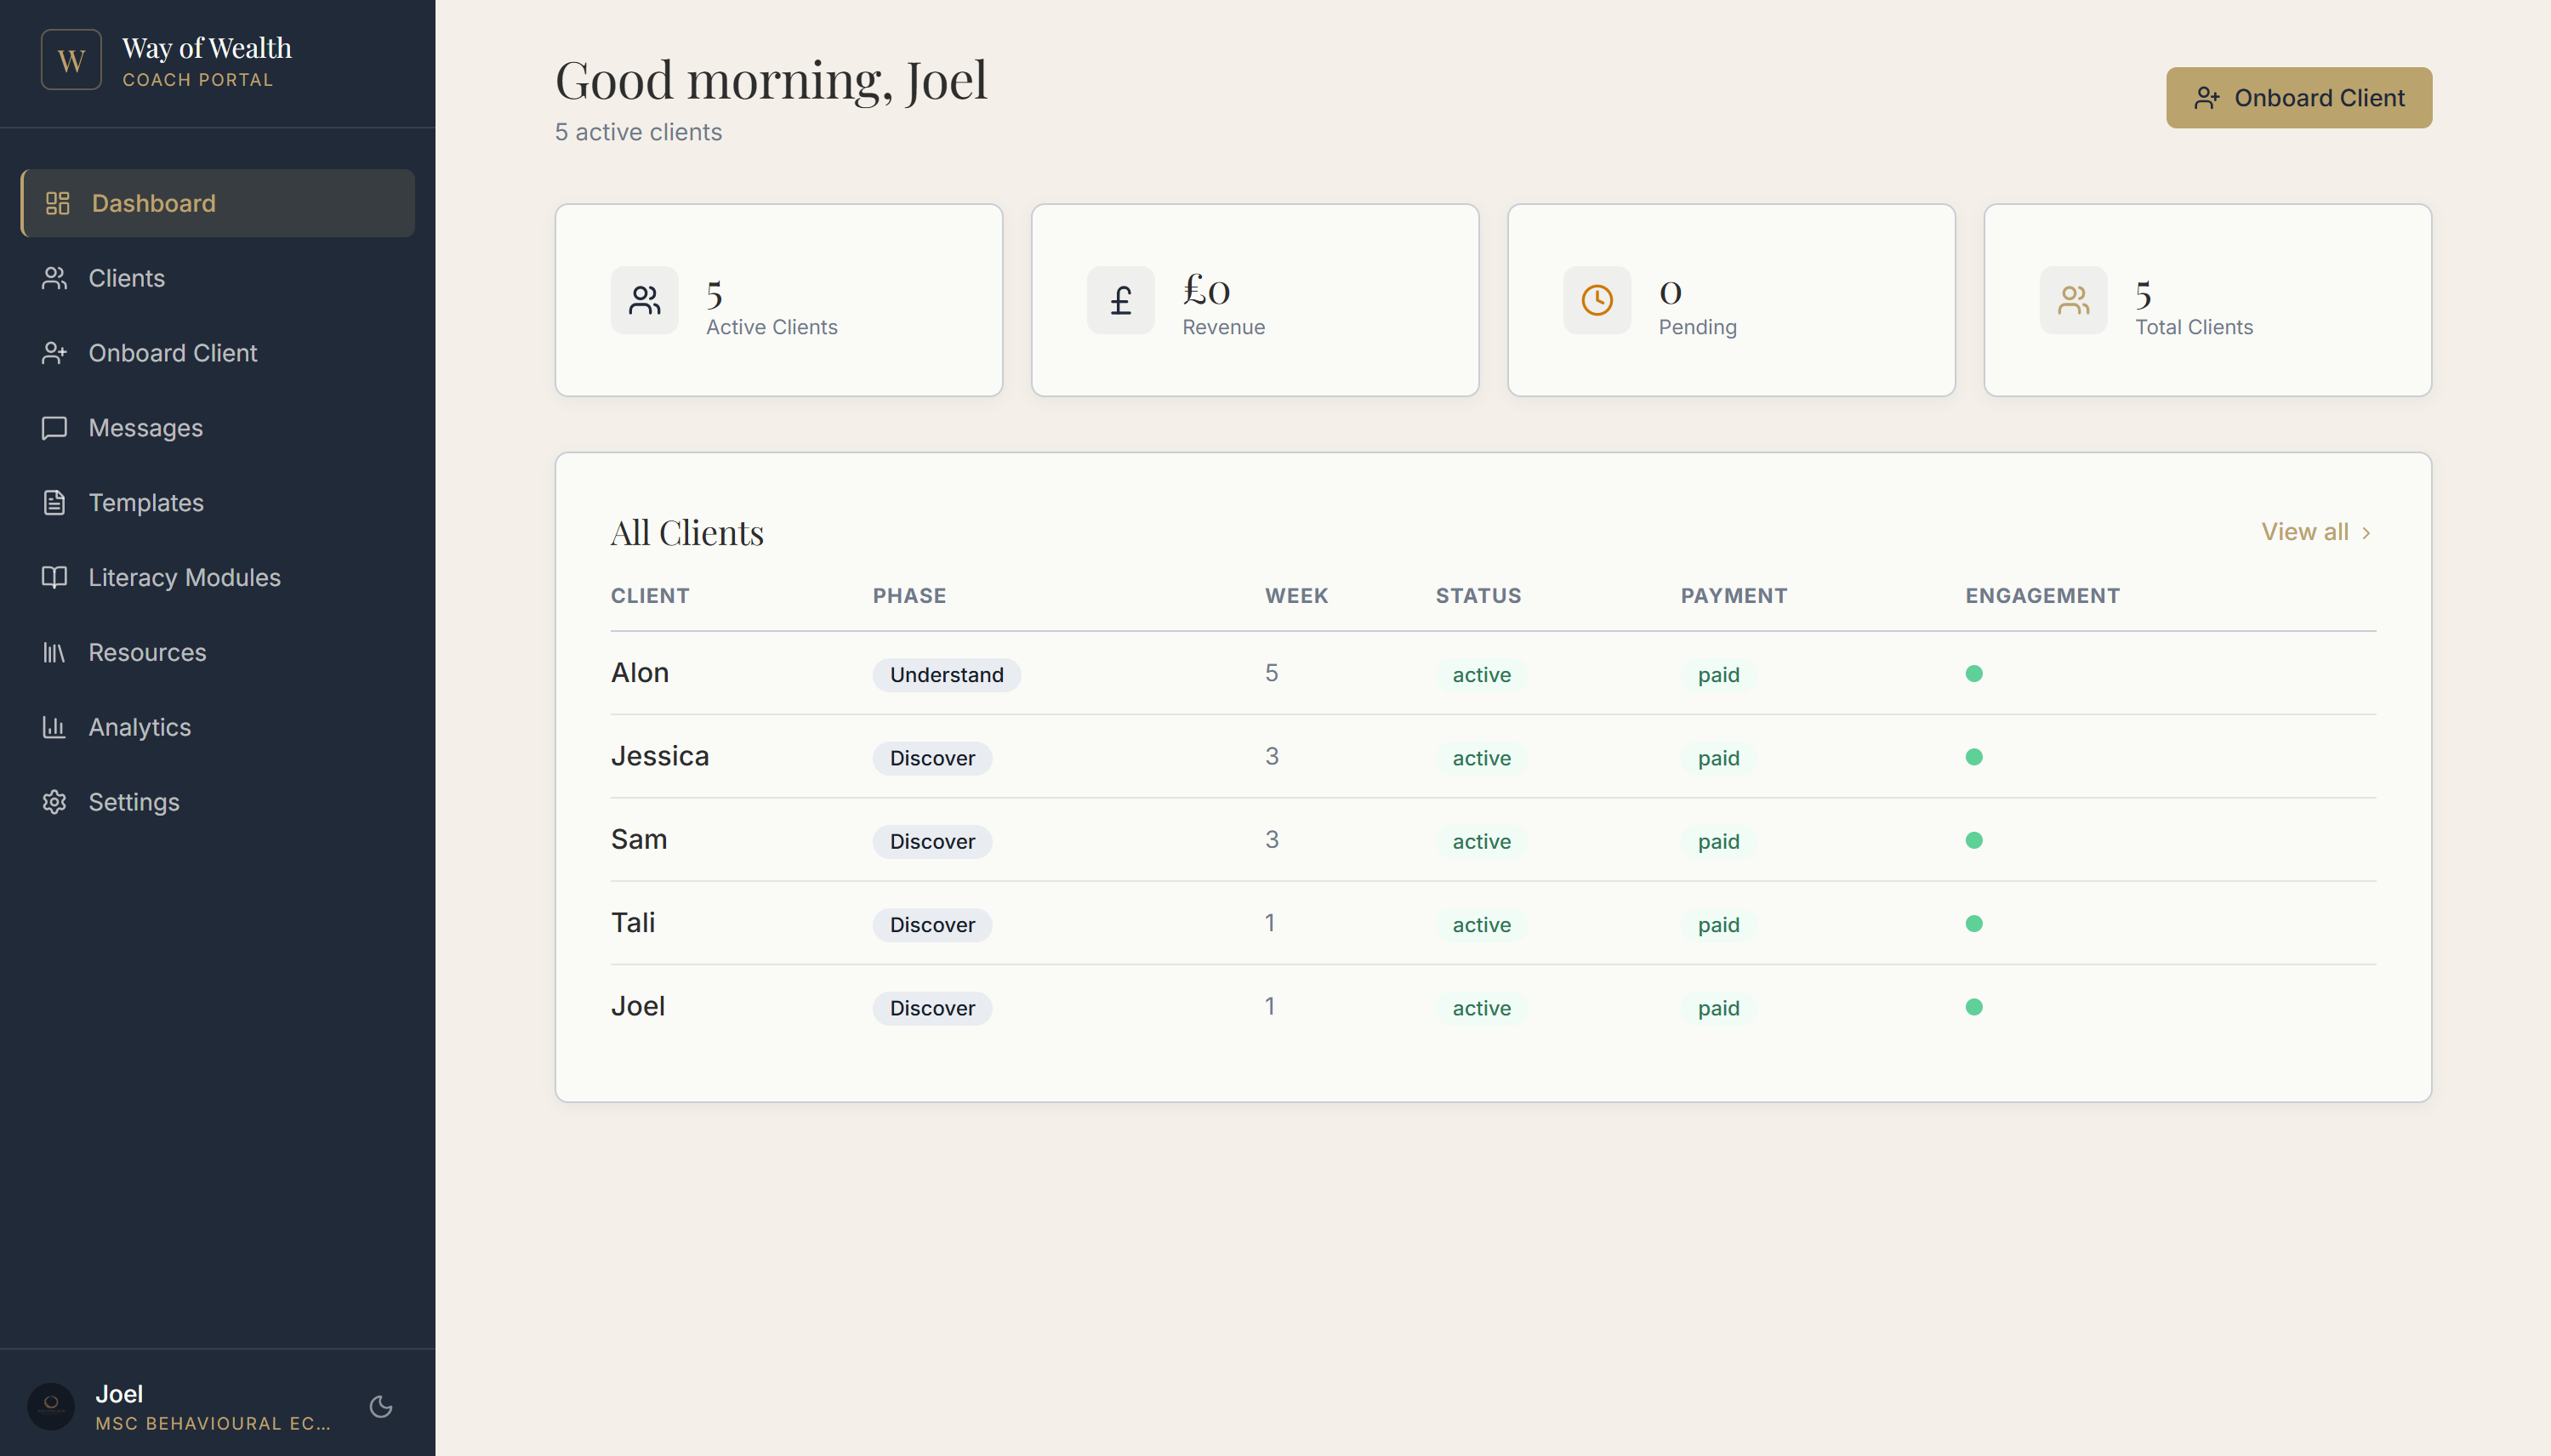The height and width of the screenshot is (1456, 2551).
Task: Expand View all with the chevron arrow
Action: [2368, 532]
